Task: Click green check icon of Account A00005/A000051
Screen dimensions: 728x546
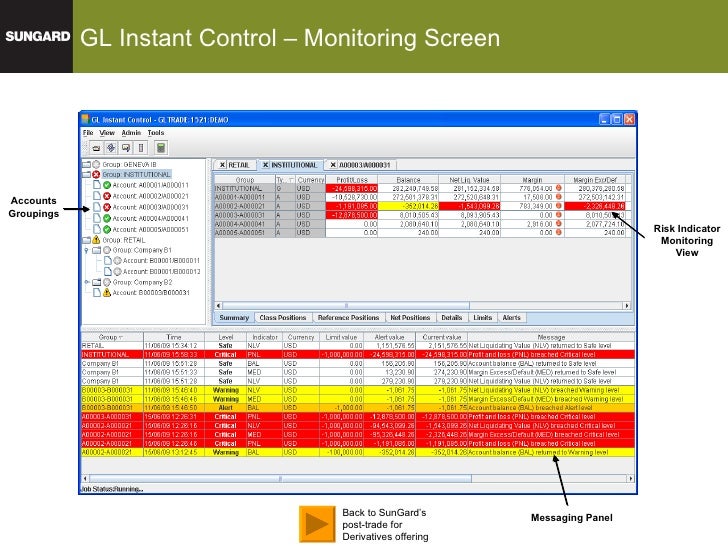Action: tap(107, 229)
